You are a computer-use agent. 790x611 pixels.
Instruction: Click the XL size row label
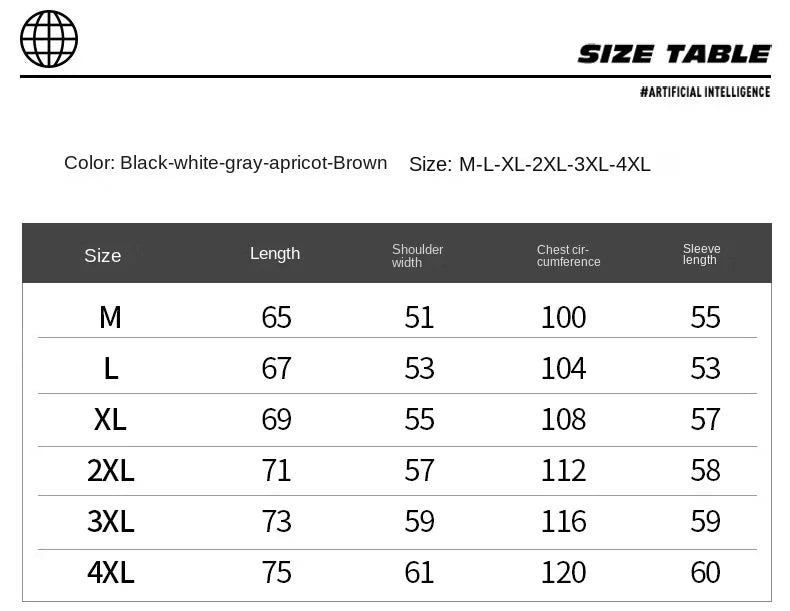click(110, 420)
